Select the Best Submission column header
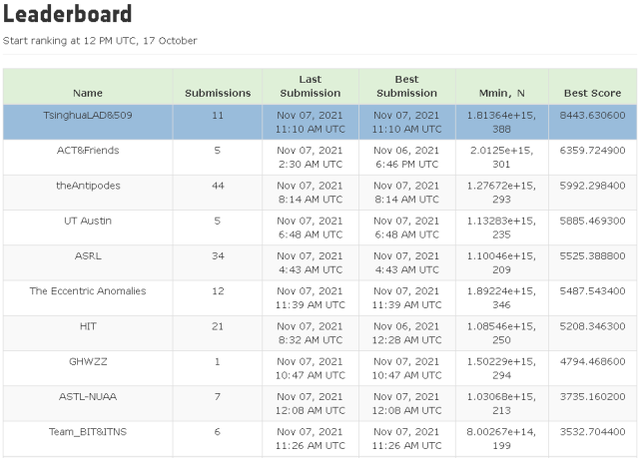The height and width of the screenshot is (458, 640). 407,86
